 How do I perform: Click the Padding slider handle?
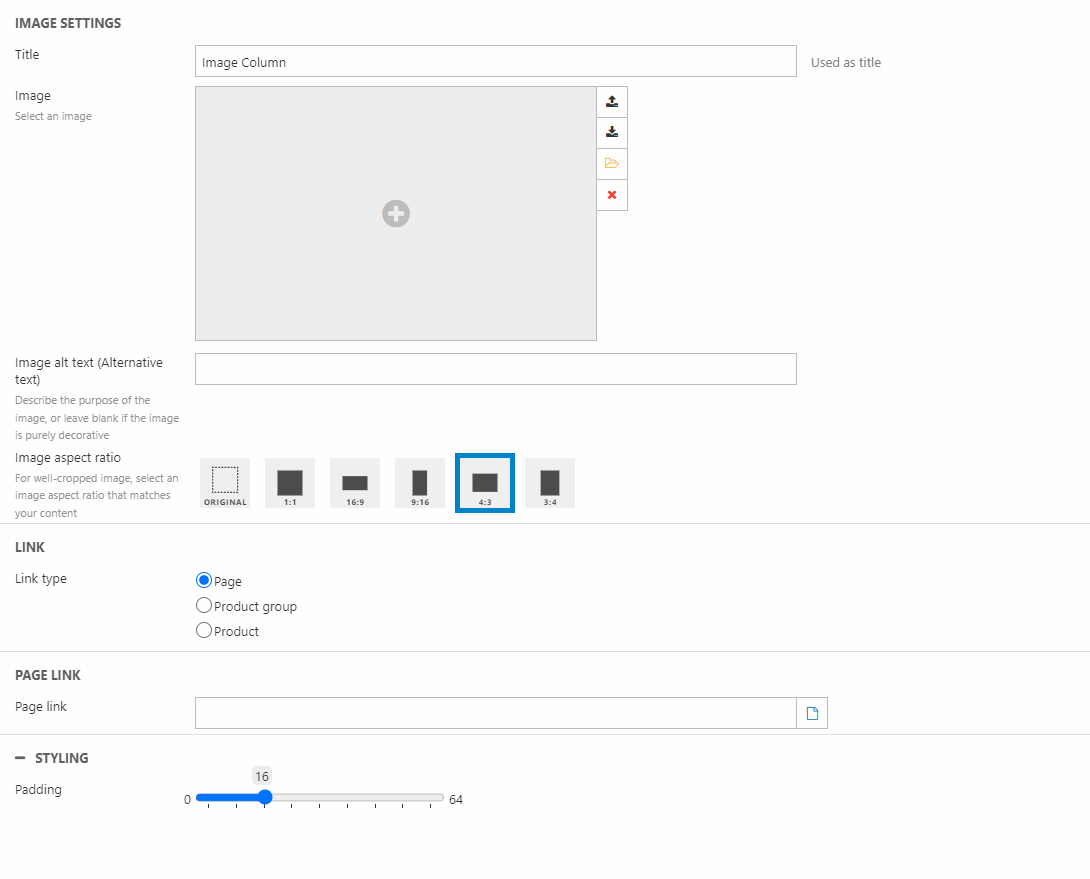pos(265,798)
